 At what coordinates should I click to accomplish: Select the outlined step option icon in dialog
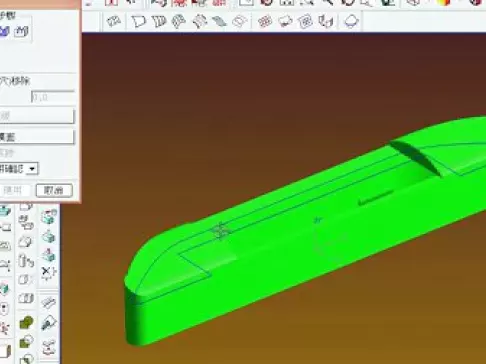(22, 31)
